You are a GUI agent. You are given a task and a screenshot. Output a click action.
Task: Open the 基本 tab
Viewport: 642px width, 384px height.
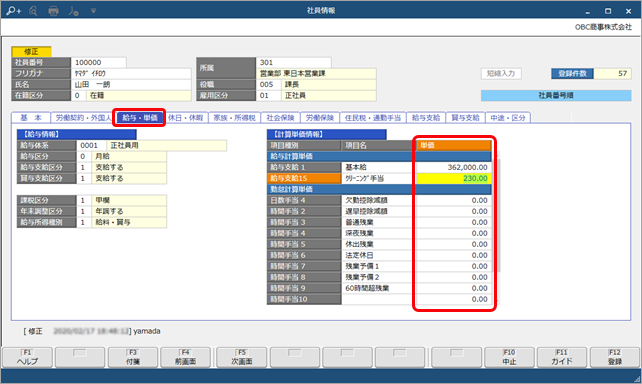pos(31,117)
